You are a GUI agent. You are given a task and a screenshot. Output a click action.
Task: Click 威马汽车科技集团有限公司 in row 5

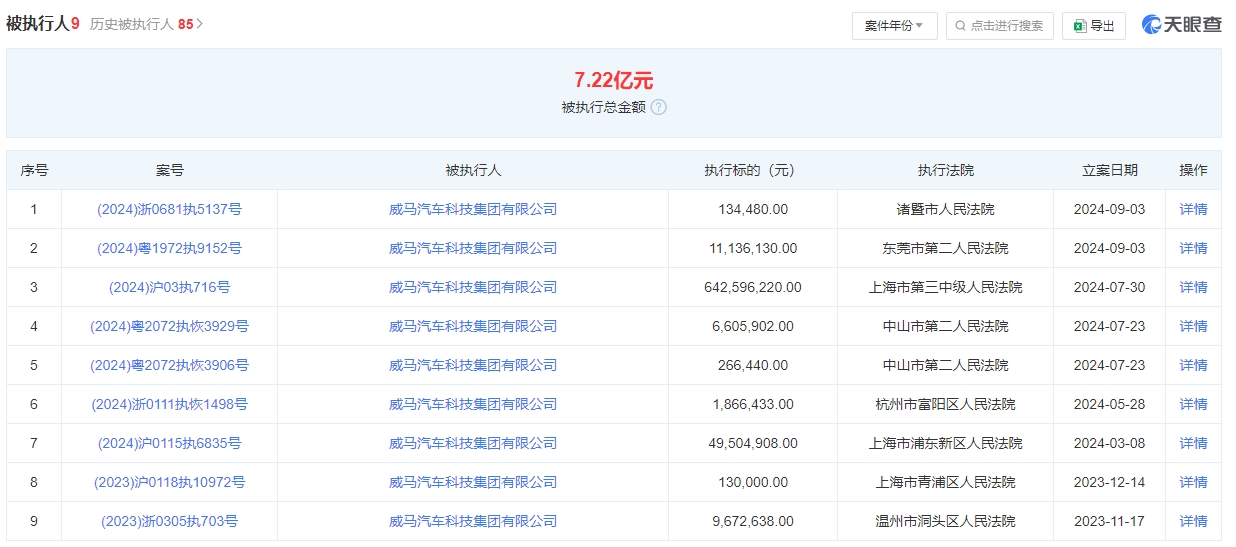click(473, 365)
